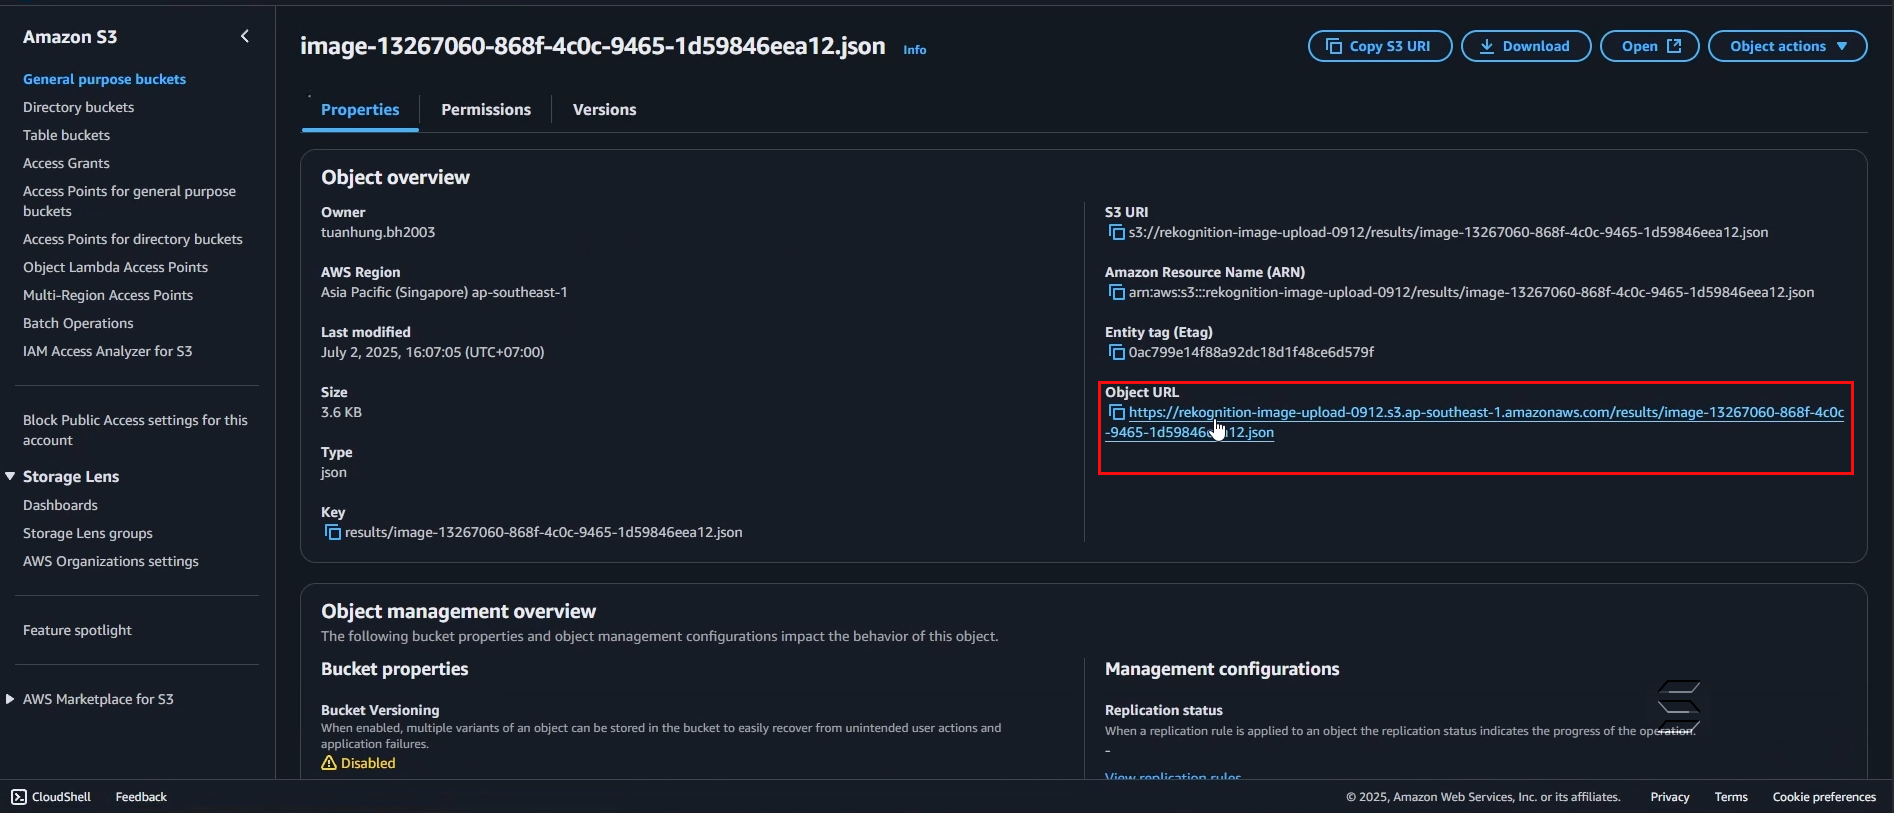
Task: Open Block Public Access settings for this account
Action: pyautogui.click(x=135, y=430)
